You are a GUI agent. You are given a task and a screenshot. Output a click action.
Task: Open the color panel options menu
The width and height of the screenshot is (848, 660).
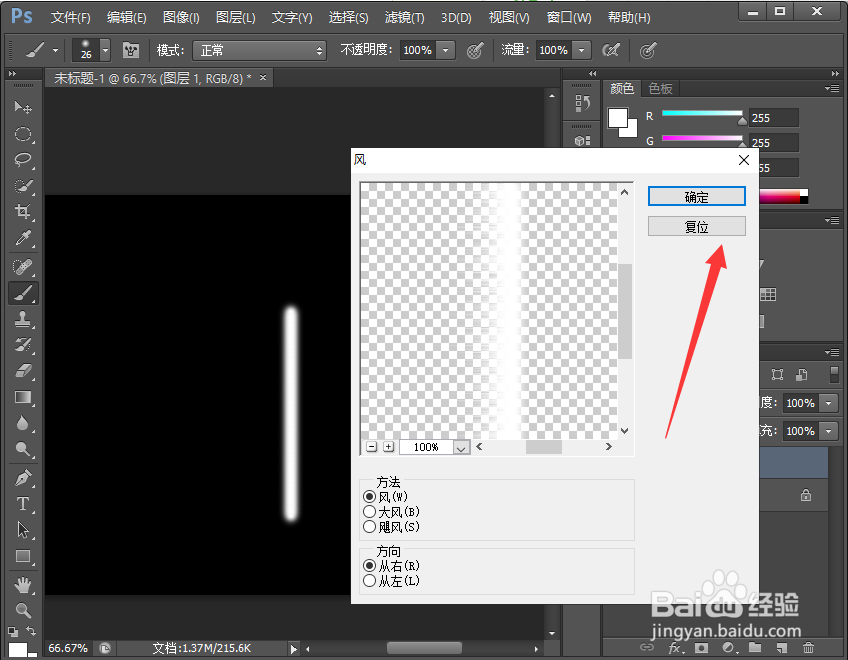click(832, 88)
